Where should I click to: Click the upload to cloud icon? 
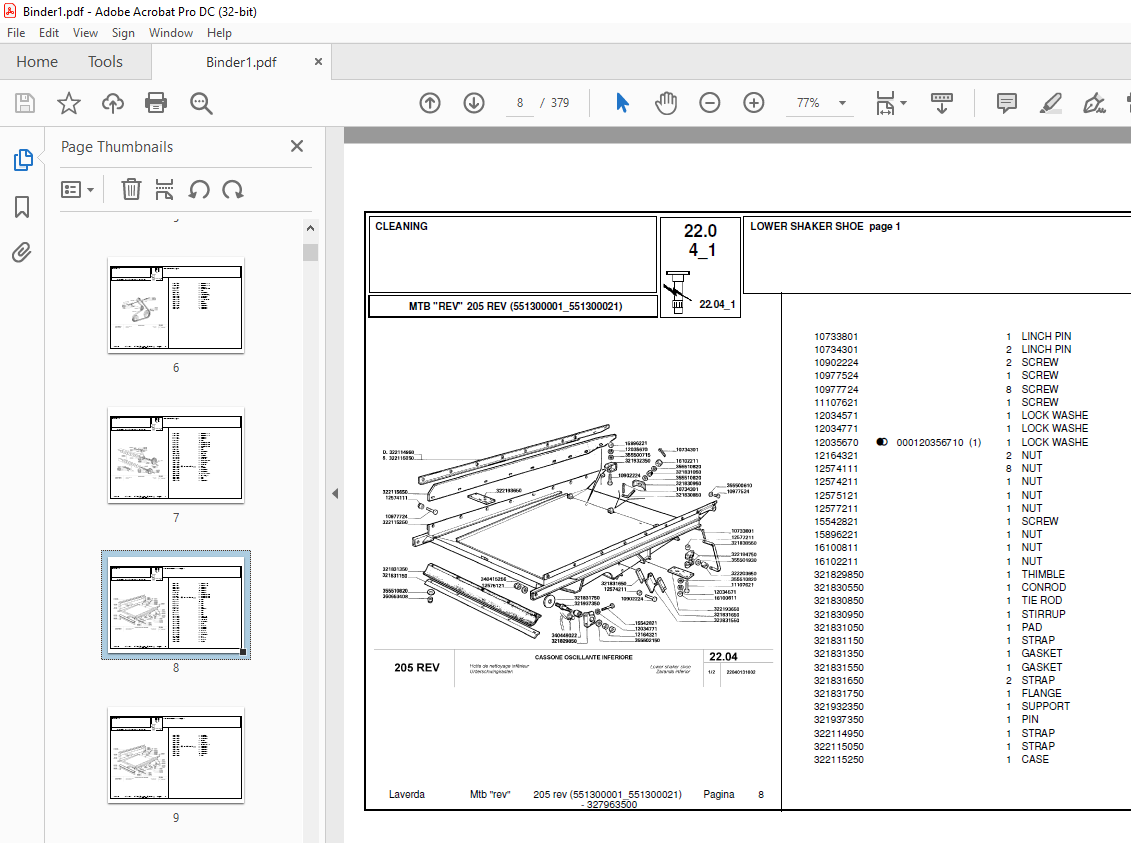tap(113, 103)
